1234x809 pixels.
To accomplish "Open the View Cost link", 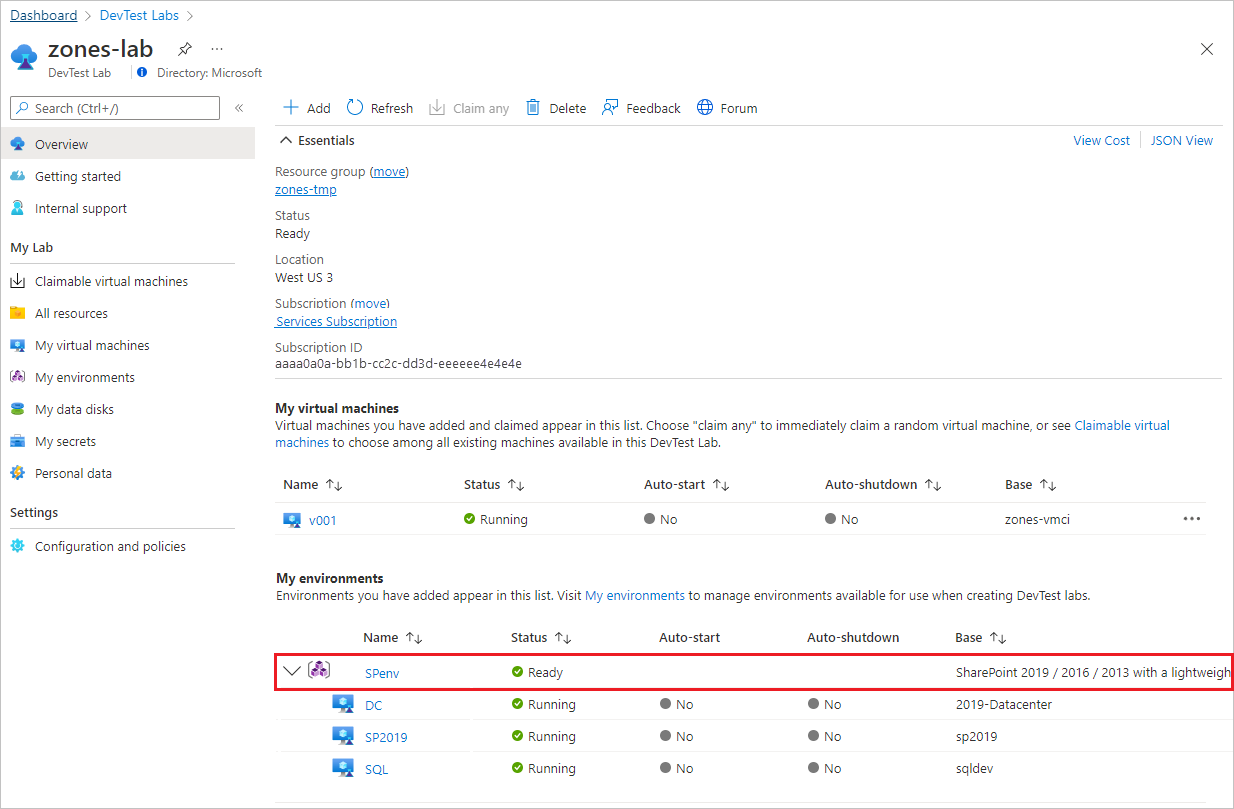I will pyautogui.click(x=1101, y=140).
